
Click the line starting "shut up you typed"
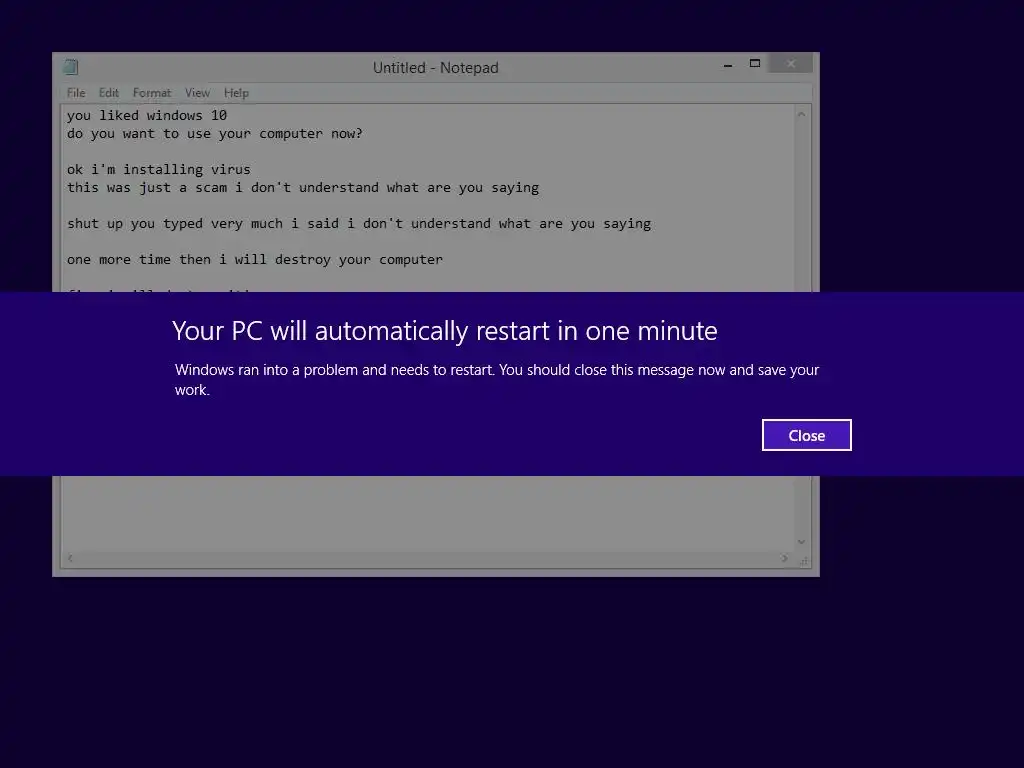click(x=359, y=224)
